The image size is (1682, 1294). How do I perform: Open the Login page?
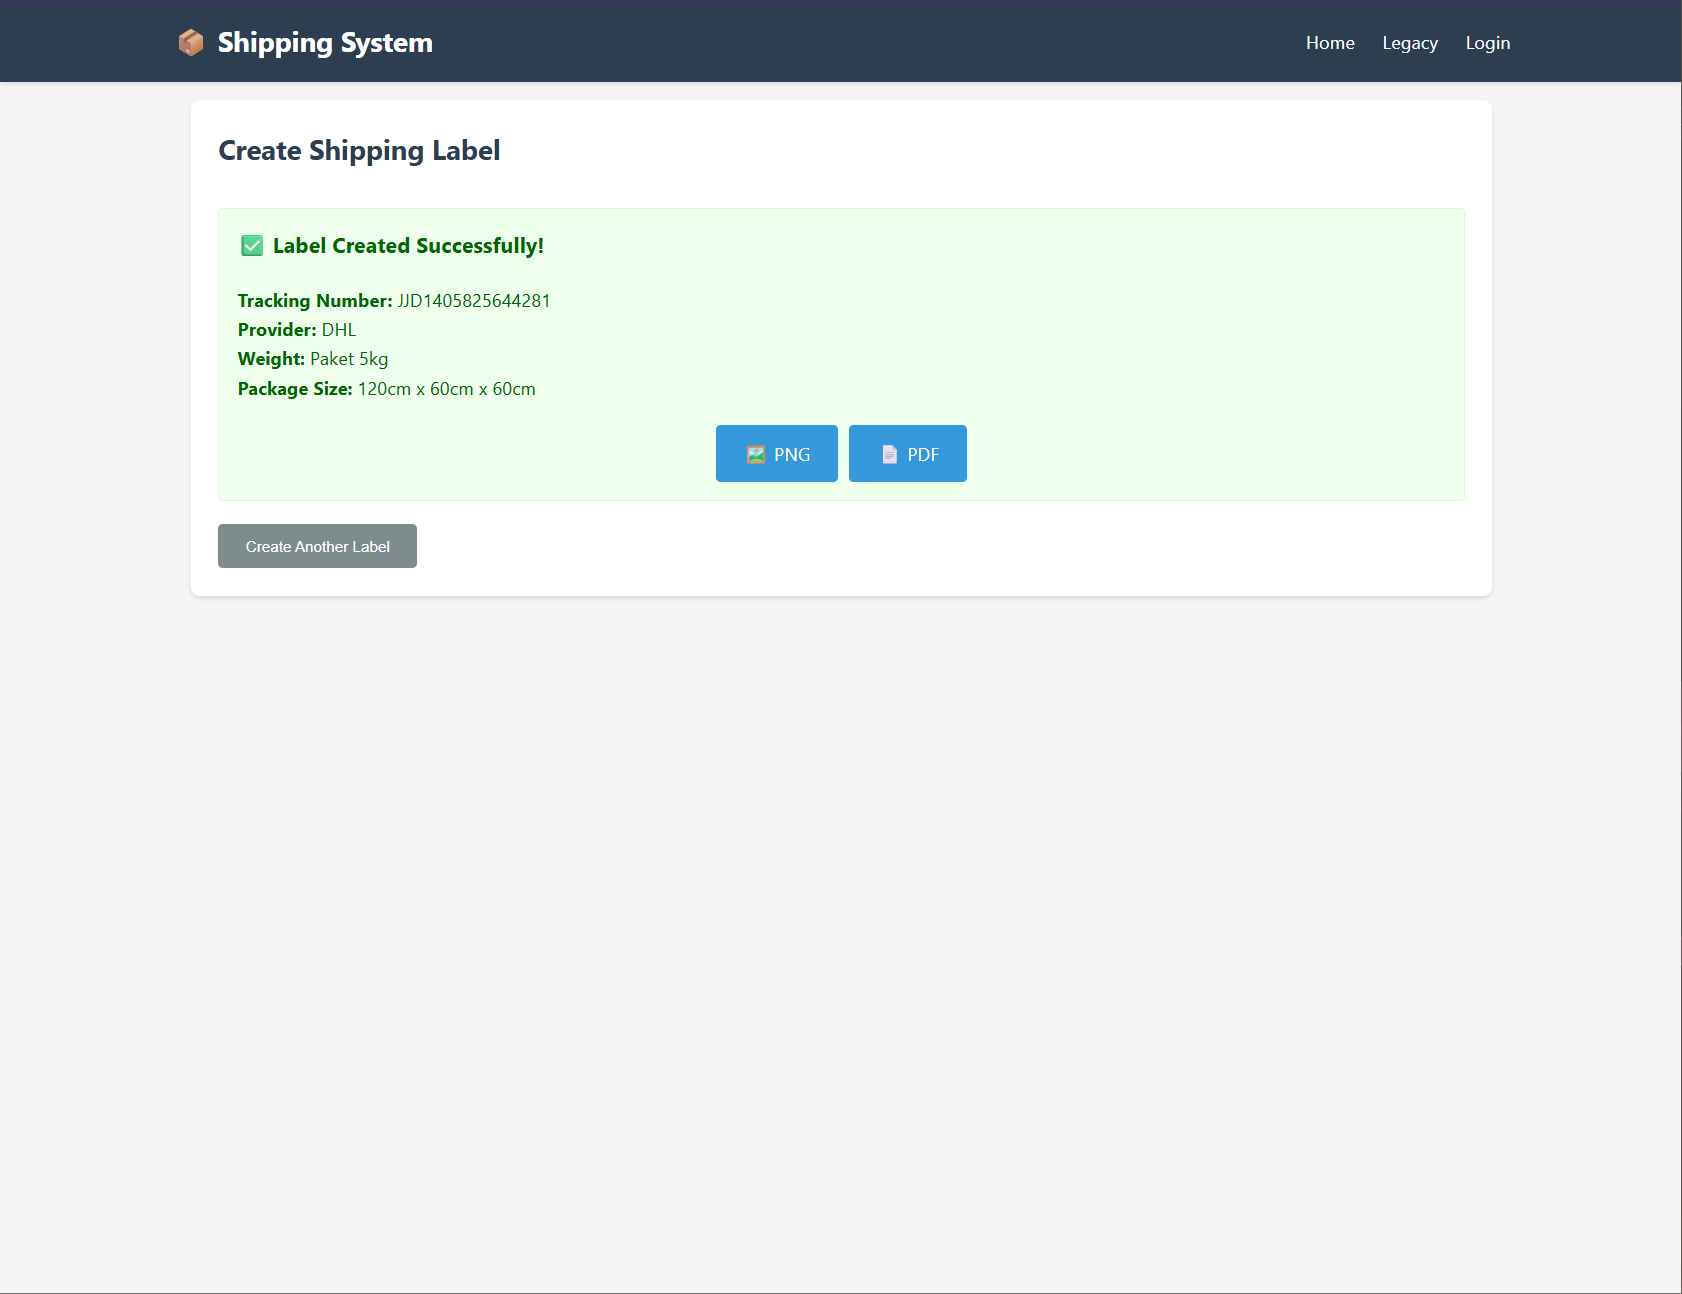click(1487, 42)
